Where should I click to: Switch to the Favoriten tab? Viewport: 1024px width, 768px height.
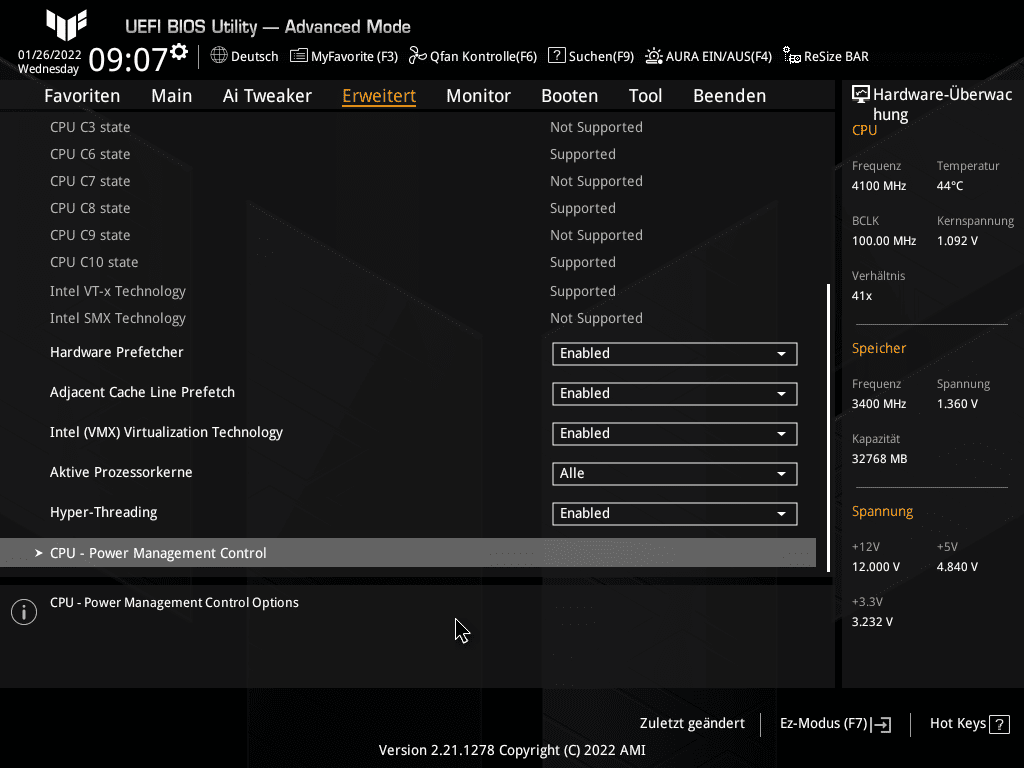coord(82,95)
